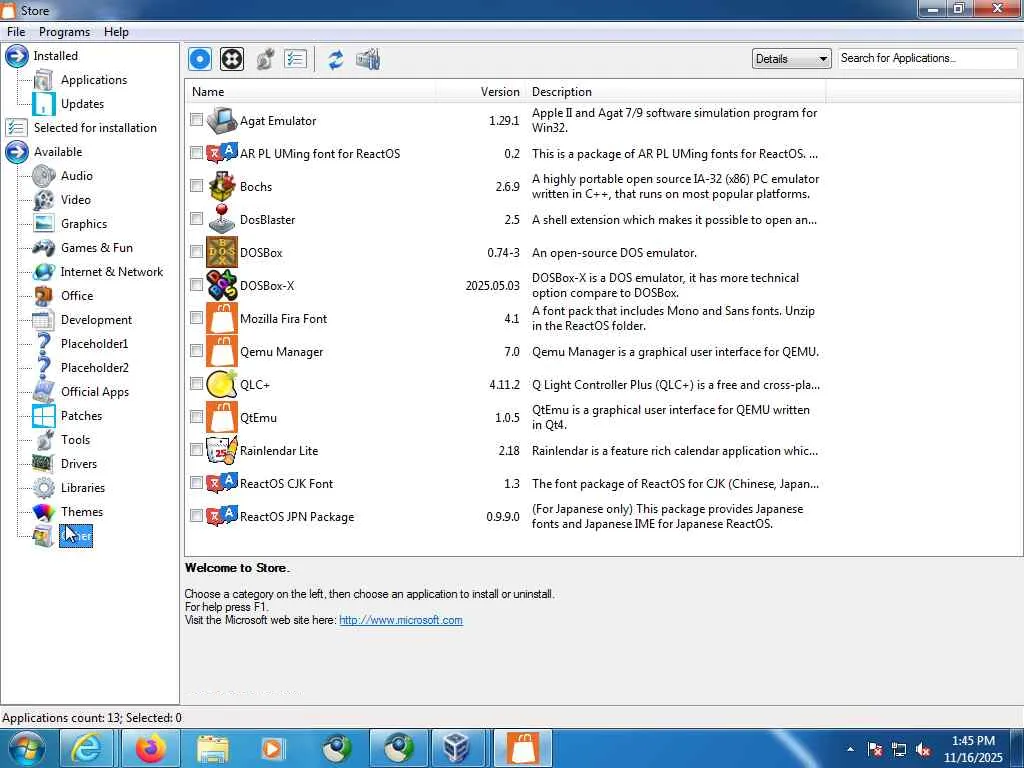Click the Rainlendar Lite calendar icon
The height and width of the screenshot is (768, 1024).
(x=221, y=450)
